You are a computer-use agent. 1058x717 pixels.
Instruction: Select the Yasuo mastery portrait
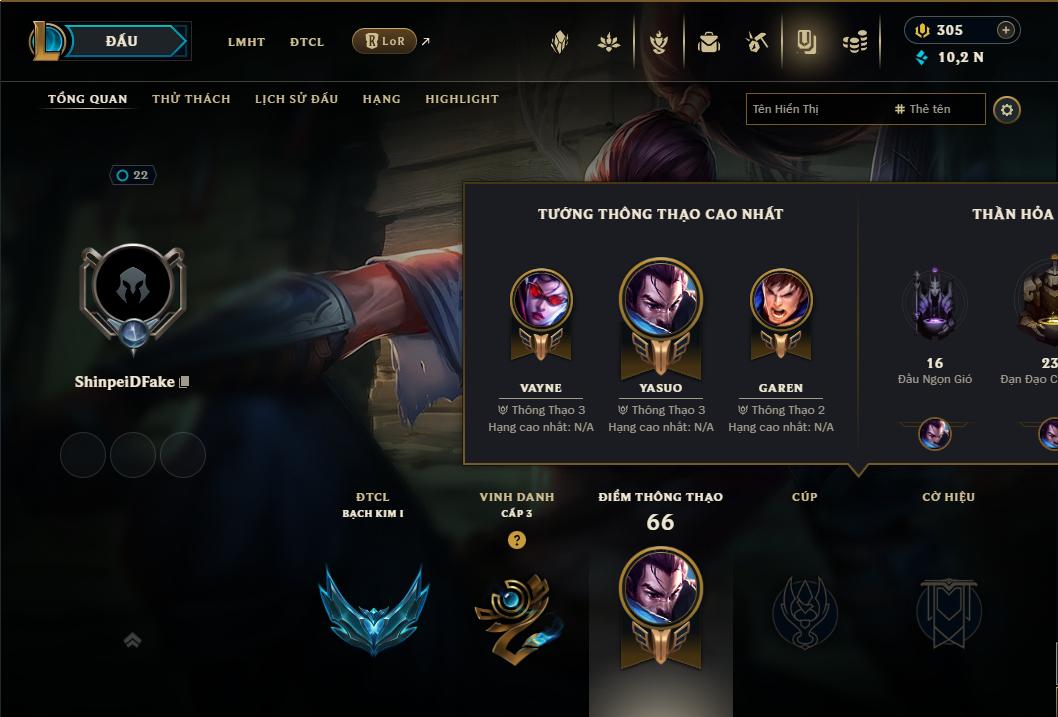(661, 299)
